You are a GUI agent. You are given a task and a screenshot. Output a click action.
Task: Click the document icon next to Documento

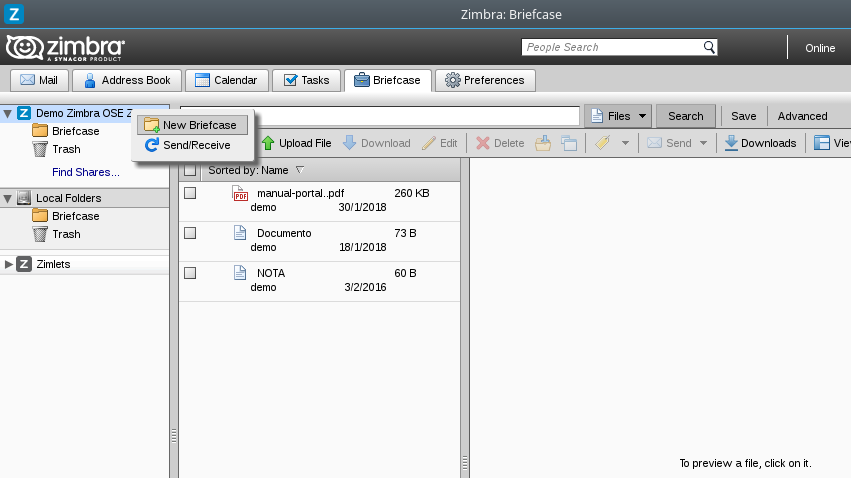tap(240, 233)
